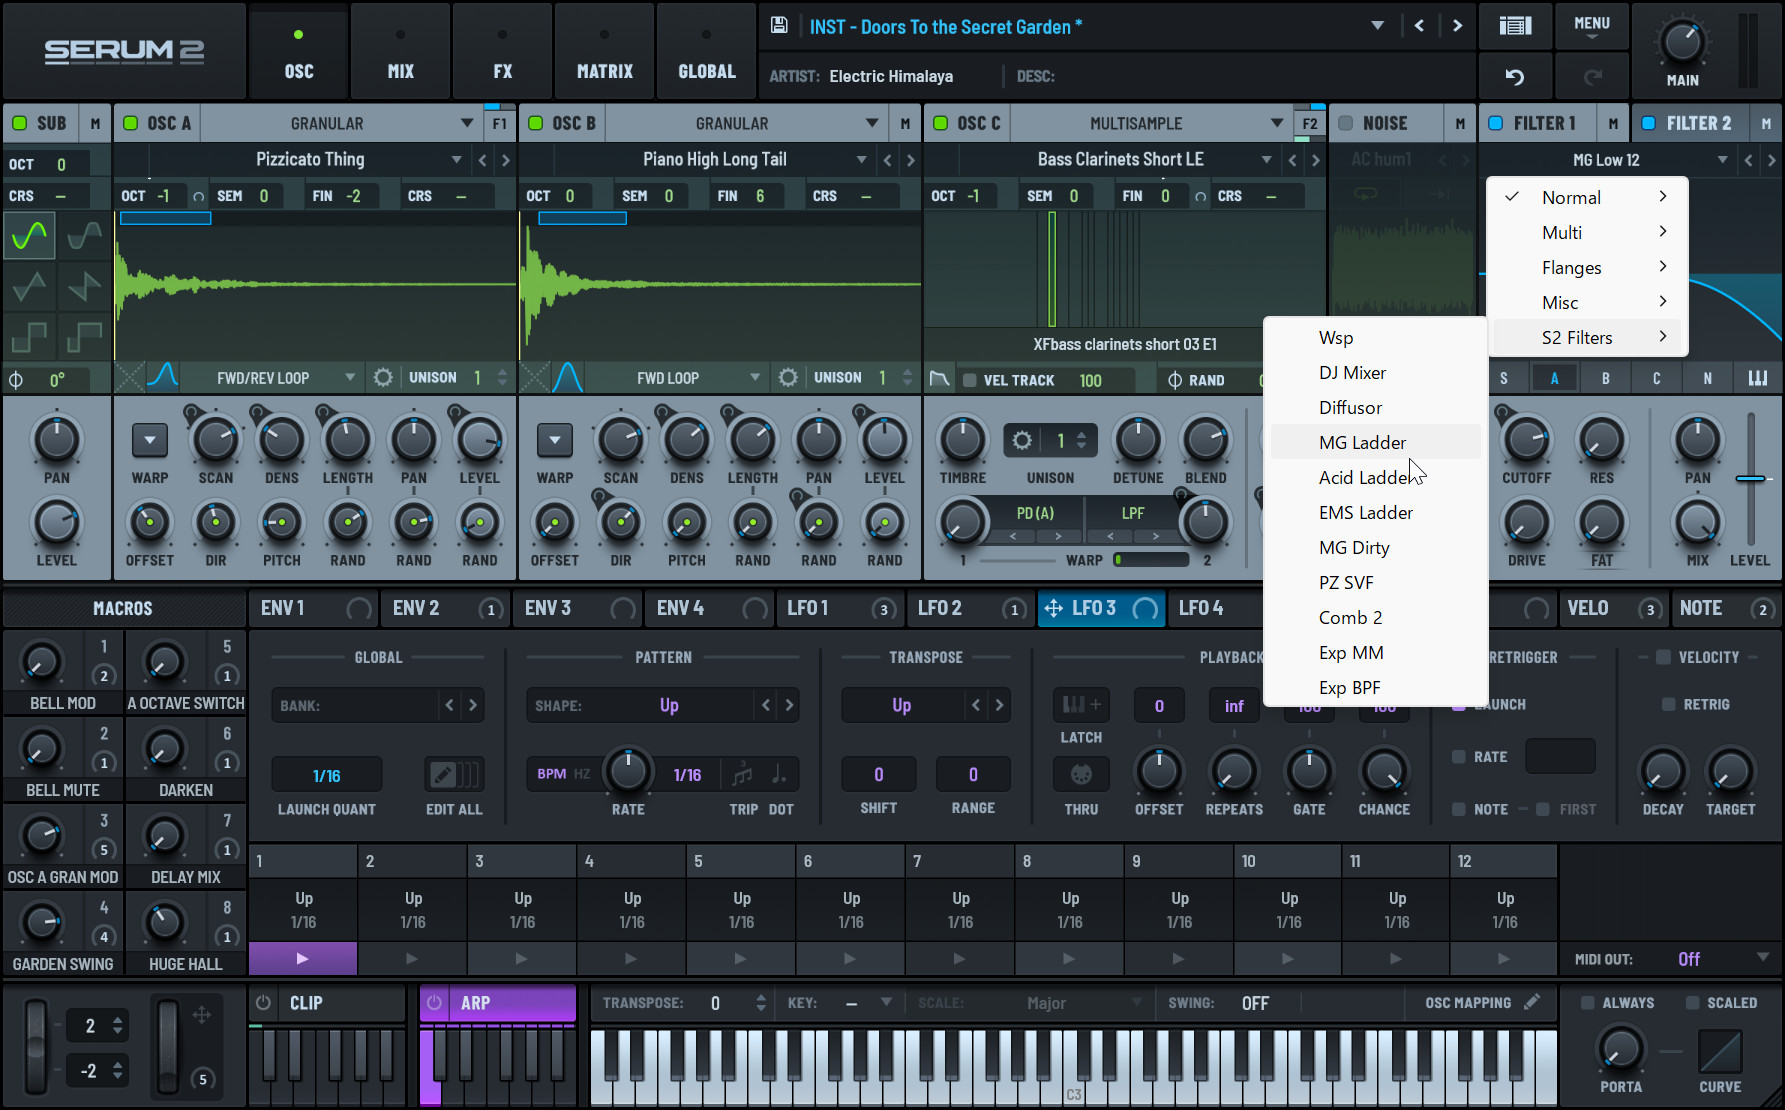
Task: Click the OSC A window envelope shape icon
Action: pyautogui.click(x=163, y=377)
